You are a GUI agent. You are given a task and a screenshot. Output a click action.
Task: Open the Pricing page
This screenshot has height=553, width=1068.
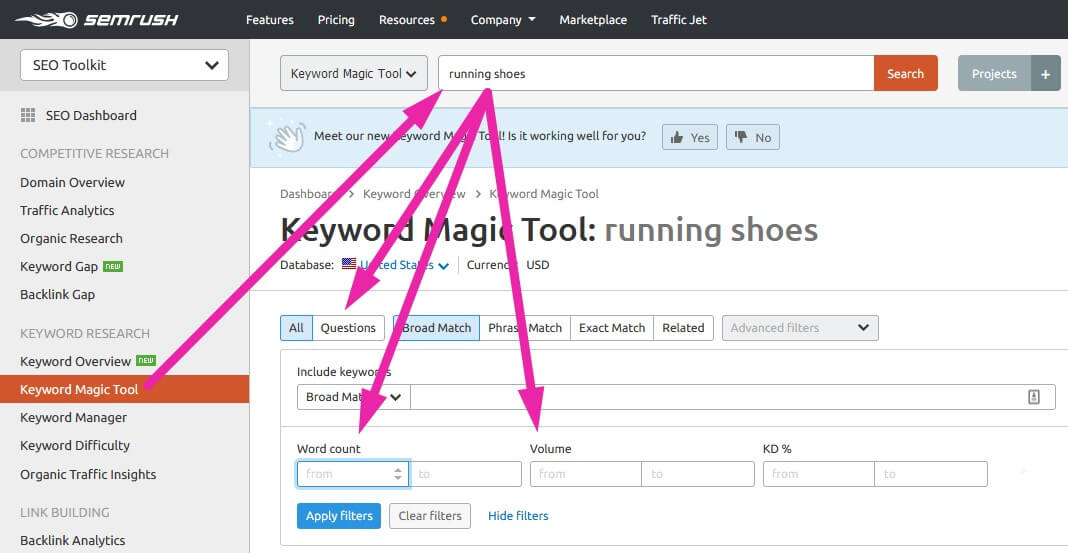pyautogui.click(x=336, y=20)
